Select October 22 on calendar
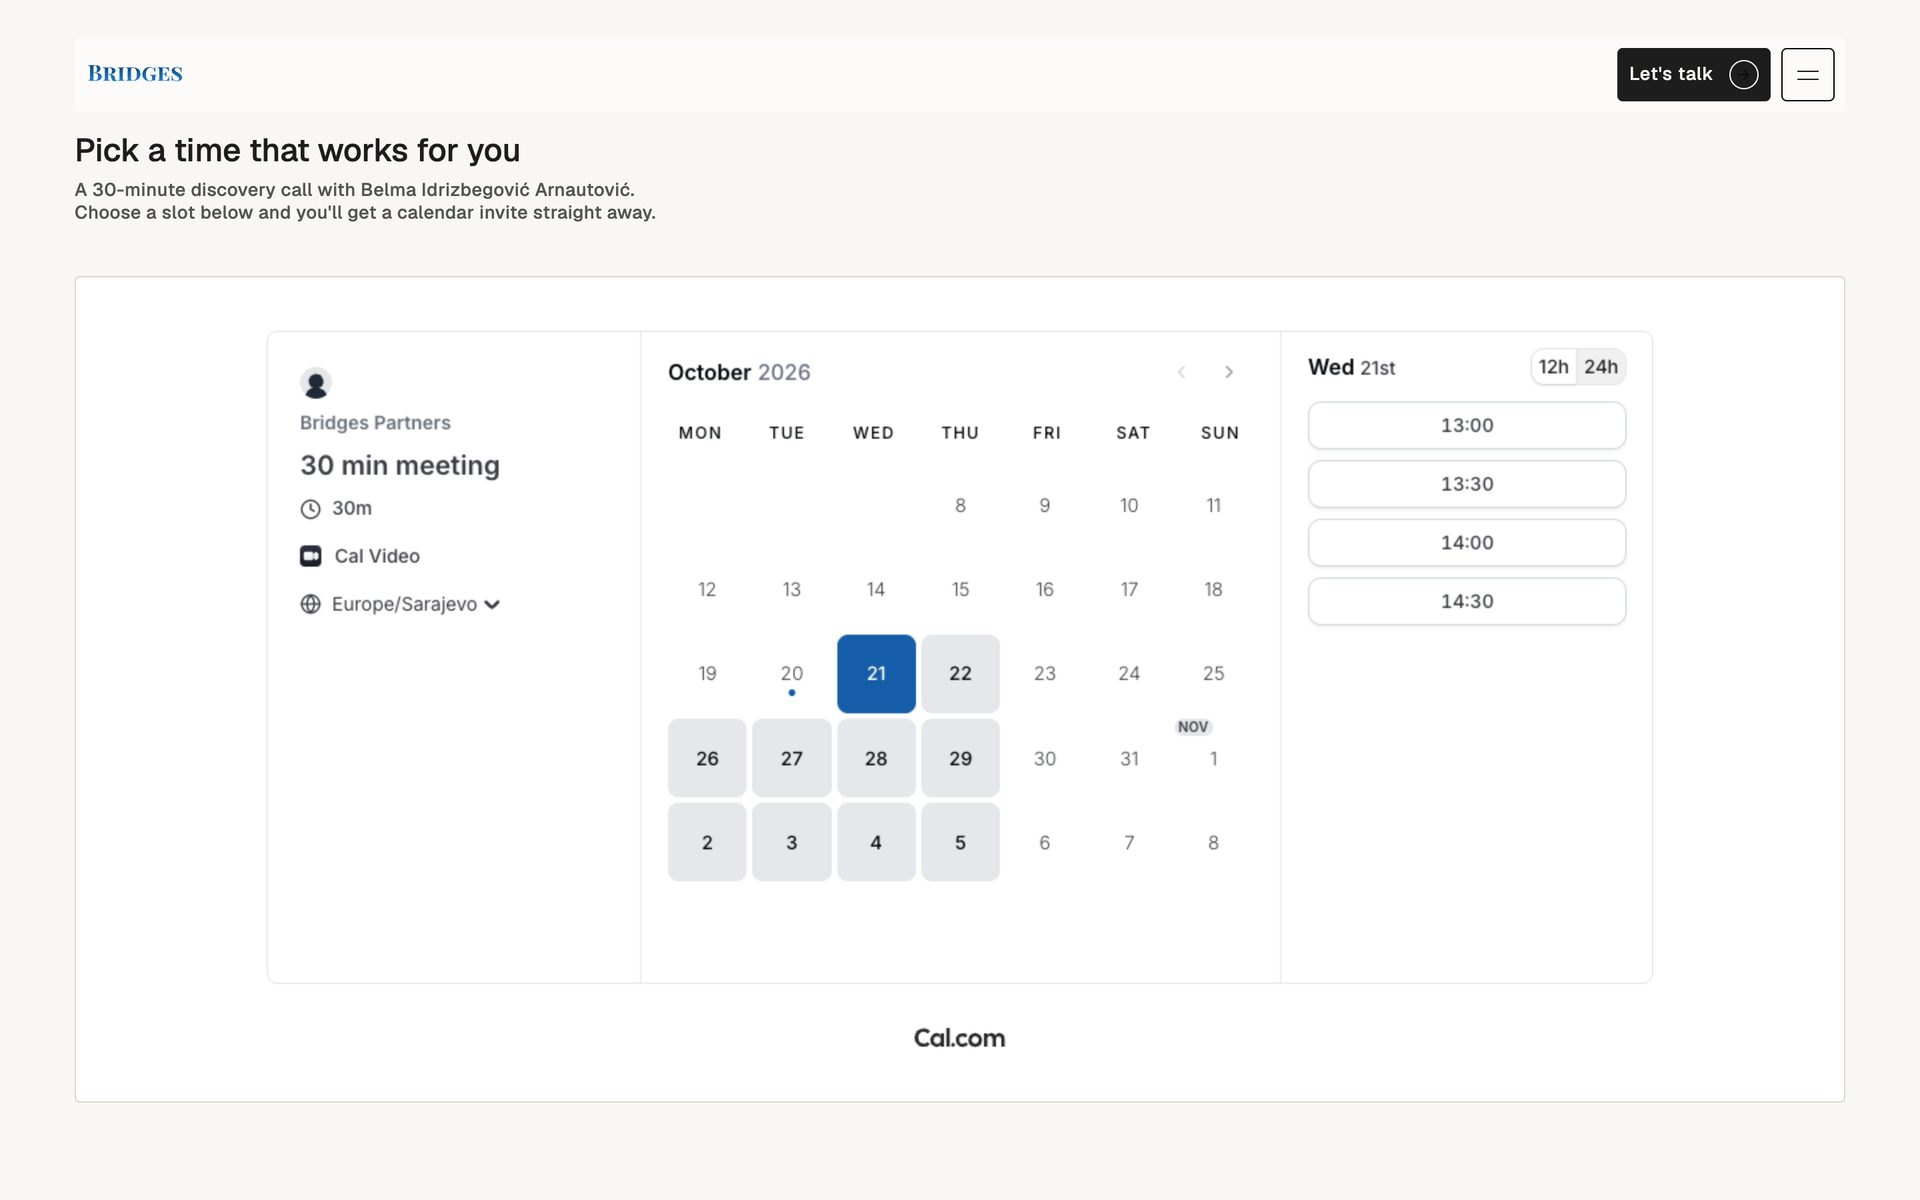Screen dimensions: 1920x1200 [x=960, y=674]
